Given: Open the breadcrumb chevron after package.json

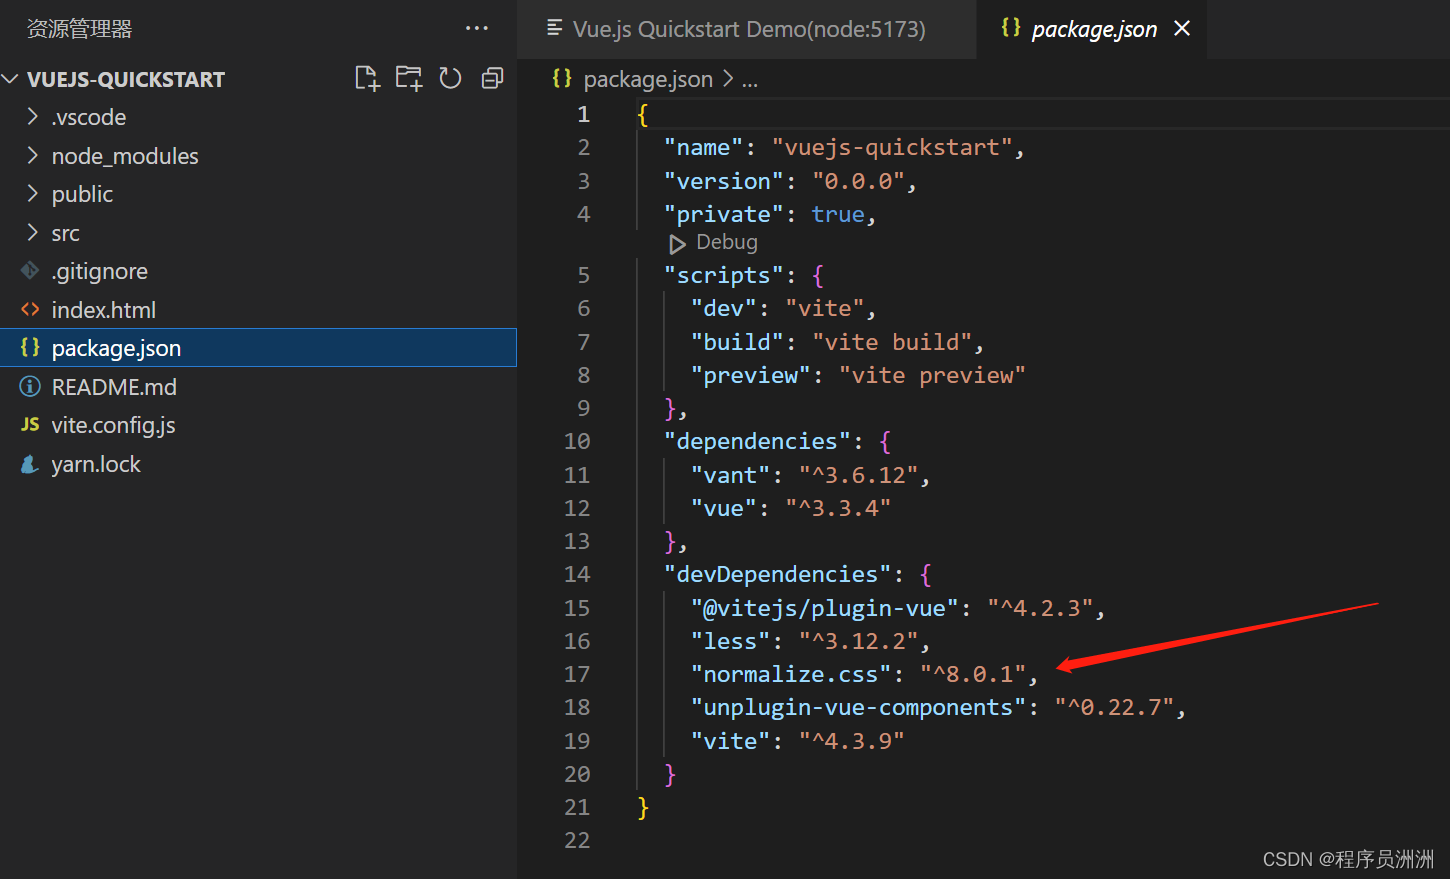Looking at the screenshot, I should click(x=727, y=79).
